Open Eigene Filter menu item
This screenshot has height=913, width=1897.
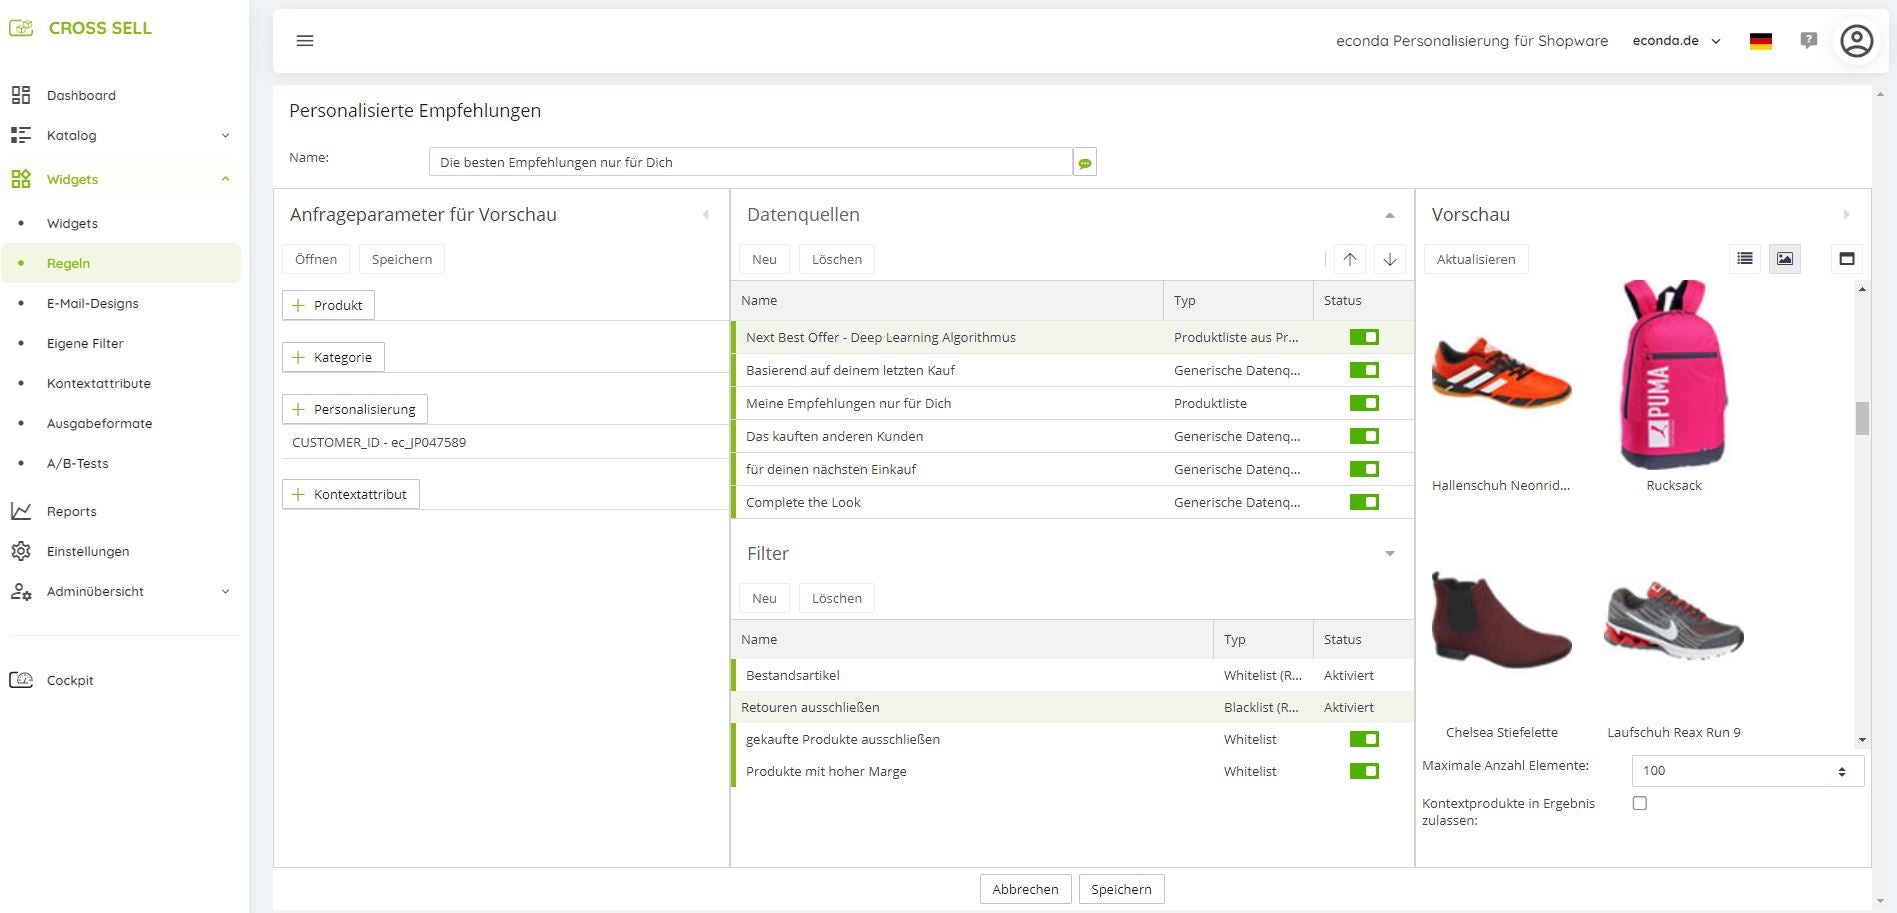click(85, 343)
